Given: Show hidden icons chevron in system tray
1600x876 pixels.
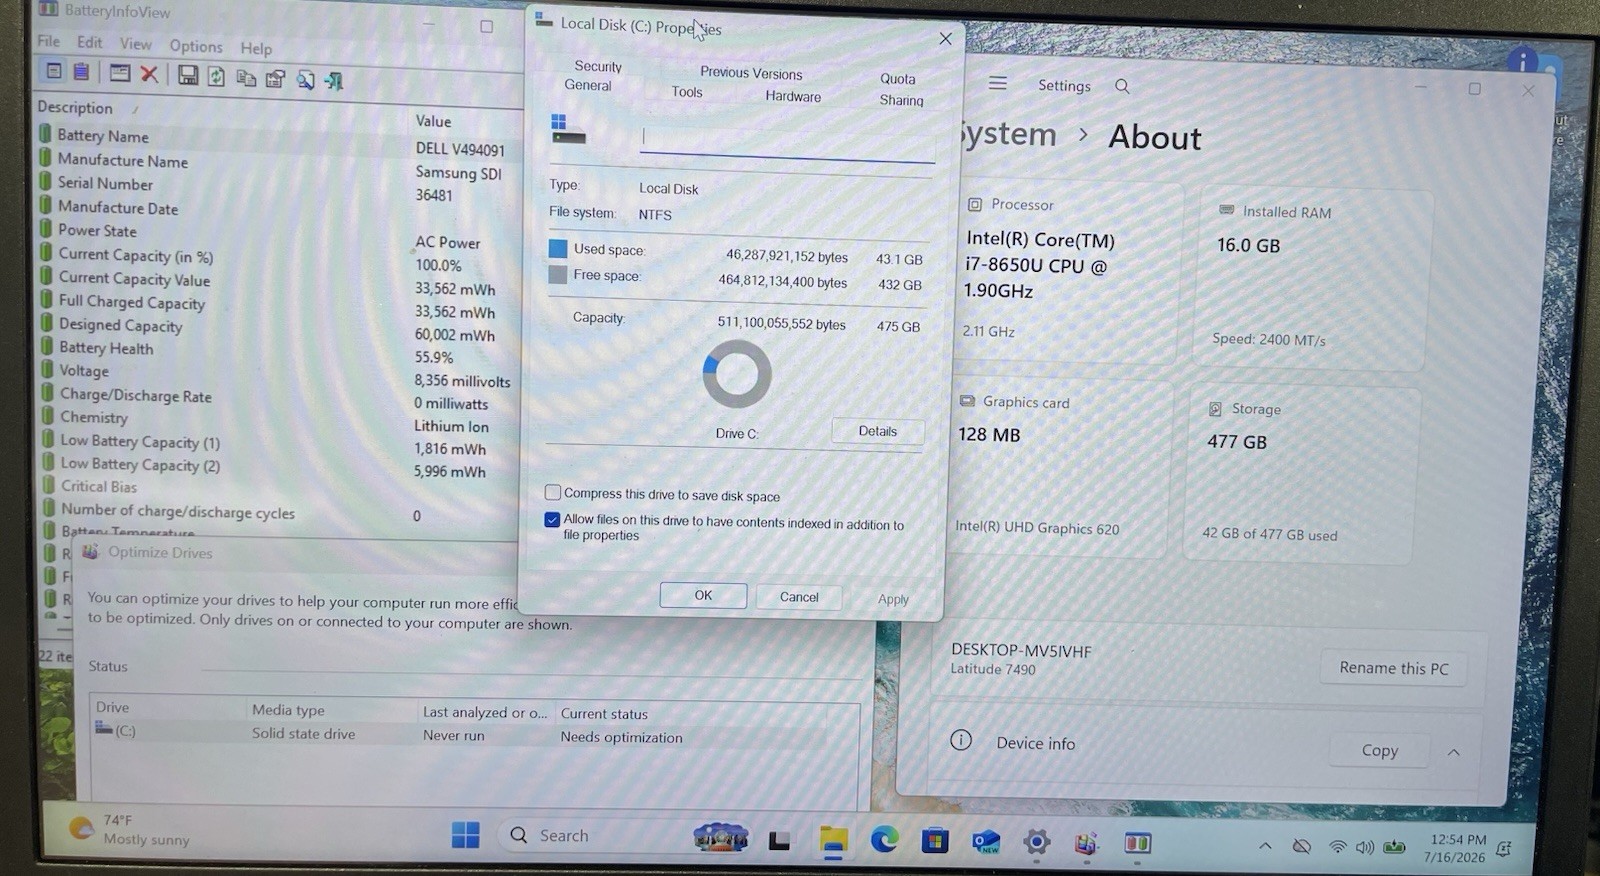Looking at the screenshot, I should click(1265, 846).
